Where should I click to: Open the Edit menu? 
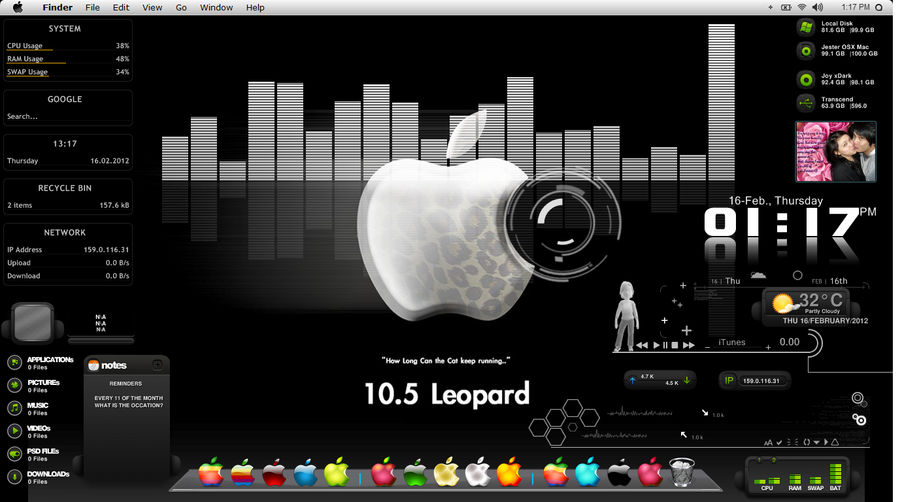pos(121,7)
